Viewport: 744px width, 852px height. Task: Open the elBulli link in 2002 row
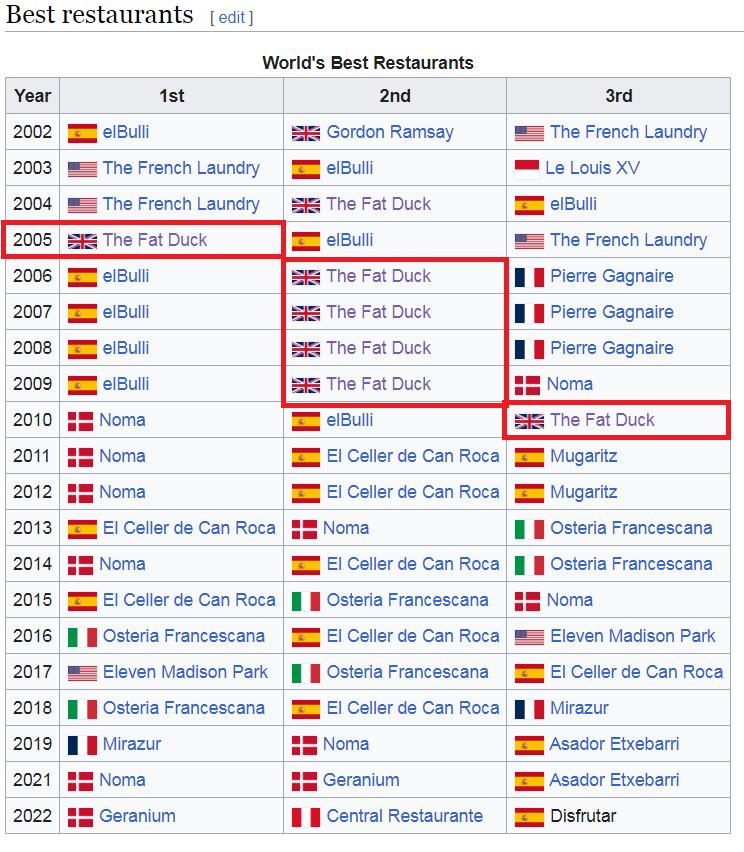point(126,132)
